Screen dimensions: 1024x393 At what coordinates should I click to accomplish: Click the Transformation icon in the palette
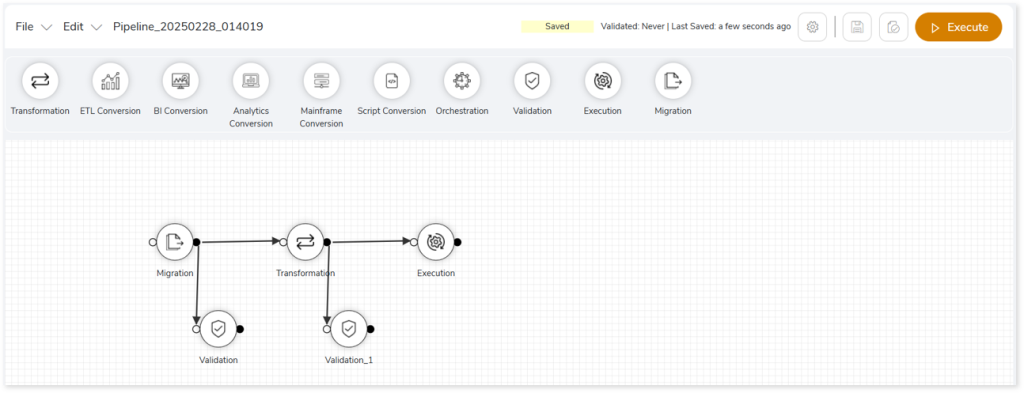coord(40,81)
